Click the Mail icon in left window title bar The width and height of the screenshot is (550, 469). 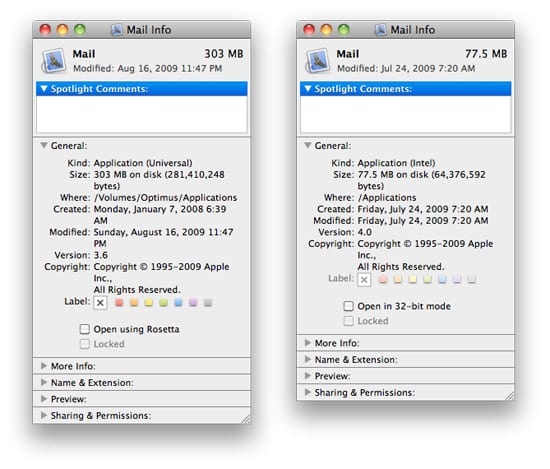coord(116,30)
